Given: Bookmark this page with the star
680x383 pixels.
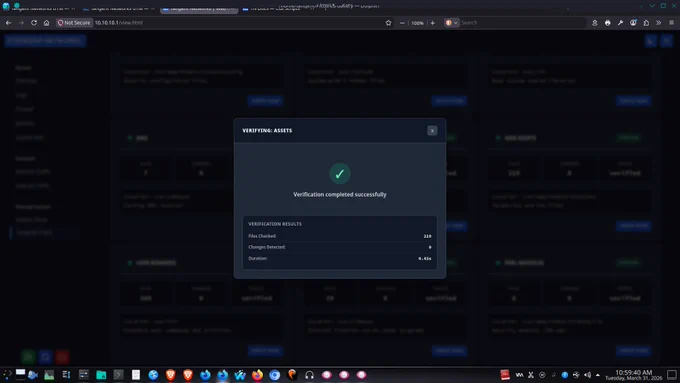Looking at the screenshot, I should [x=388, y=23].
